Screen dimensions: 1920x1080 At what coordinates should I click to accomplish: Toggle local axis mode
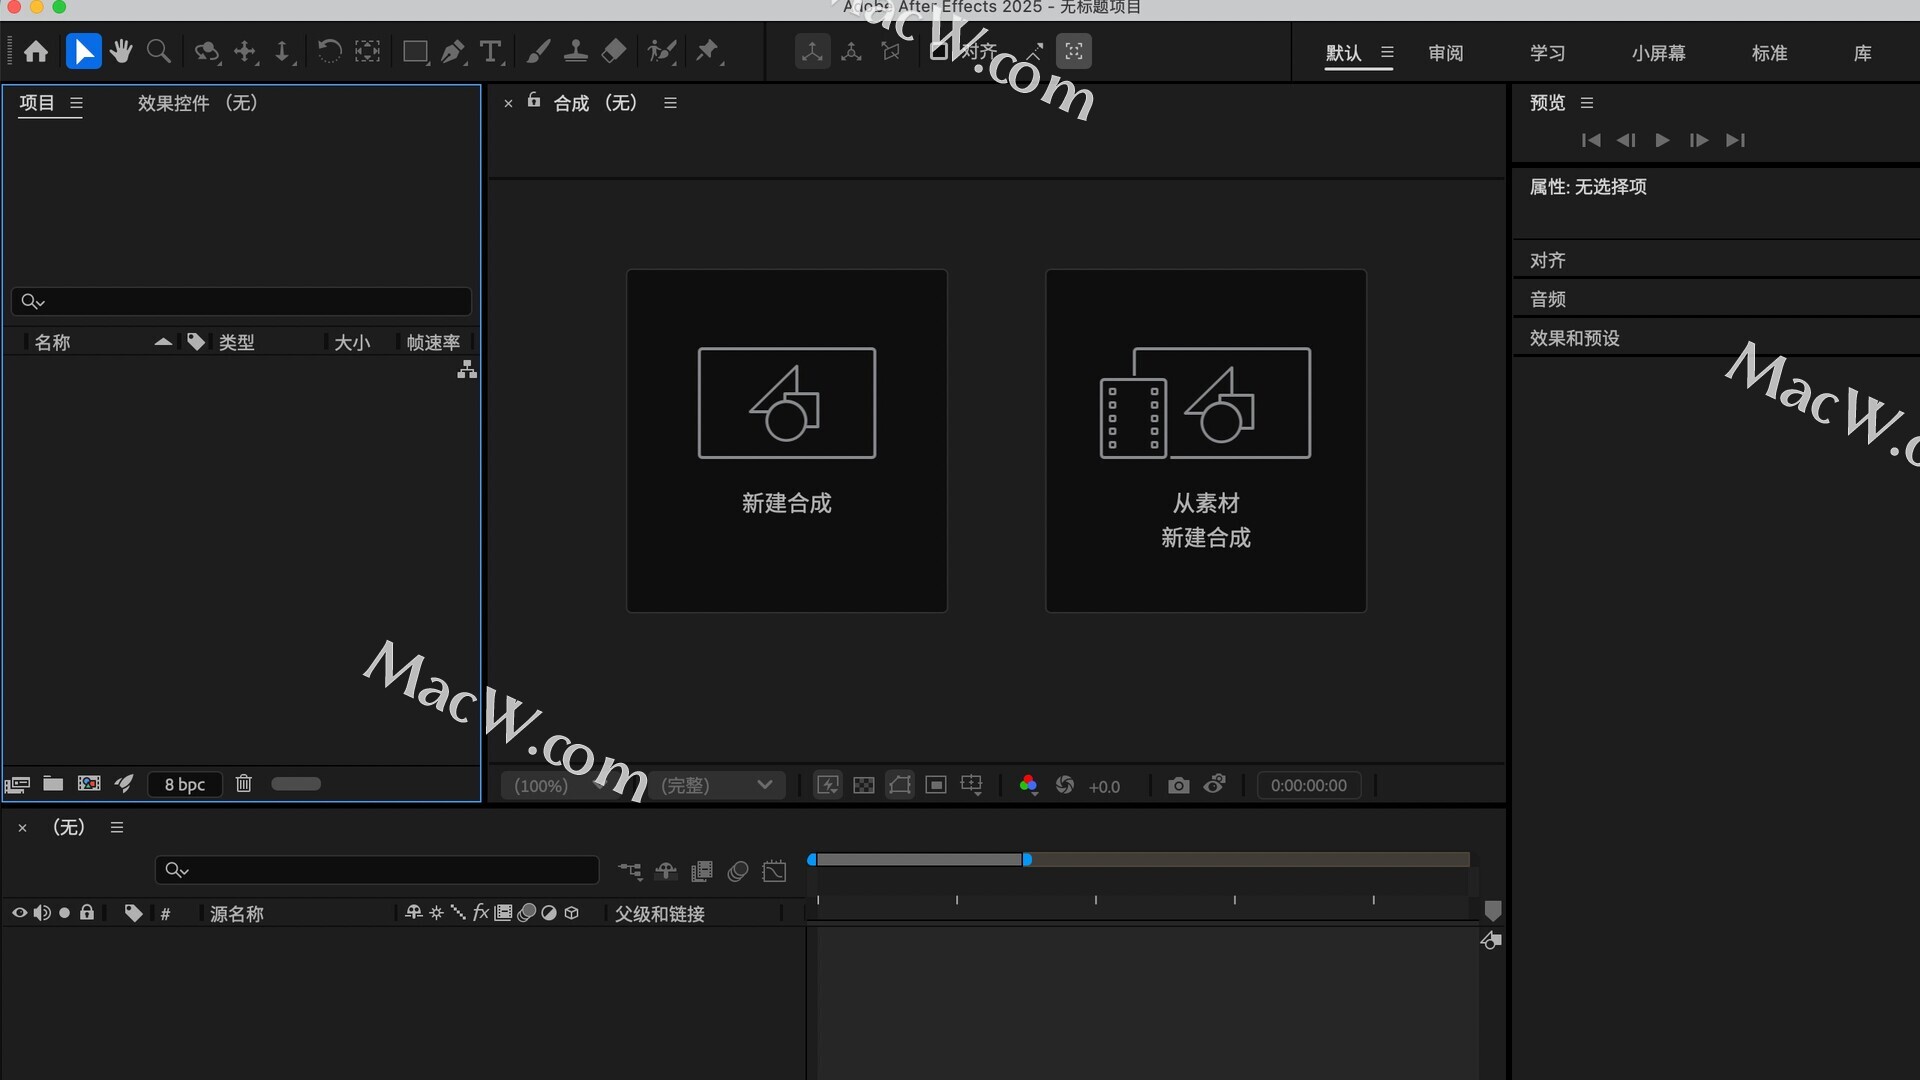pyautogui.click(x=812, y=51)
